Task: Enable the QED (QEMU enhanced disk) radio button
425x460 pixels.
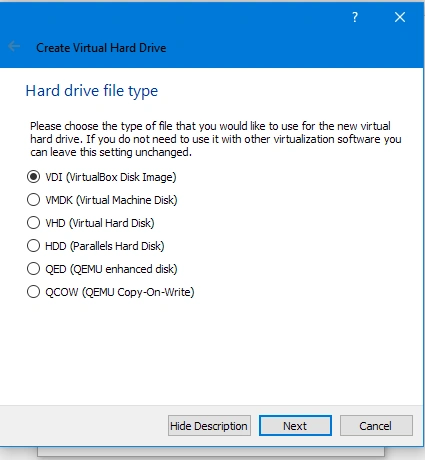Action: (x=33, y=269)
